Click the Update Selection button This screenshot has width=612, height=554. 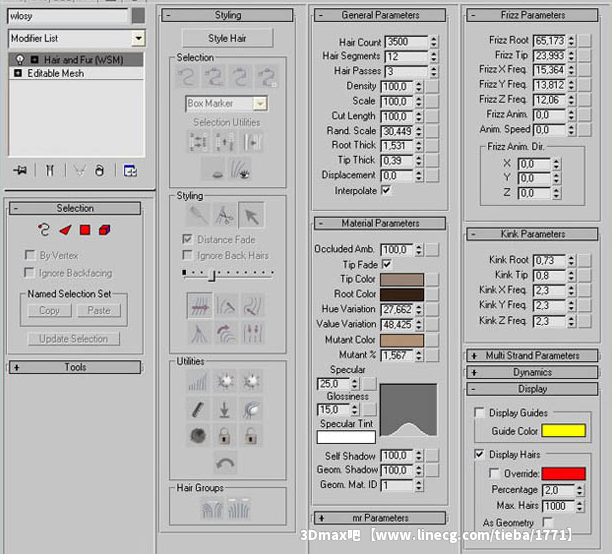(74, 339)
